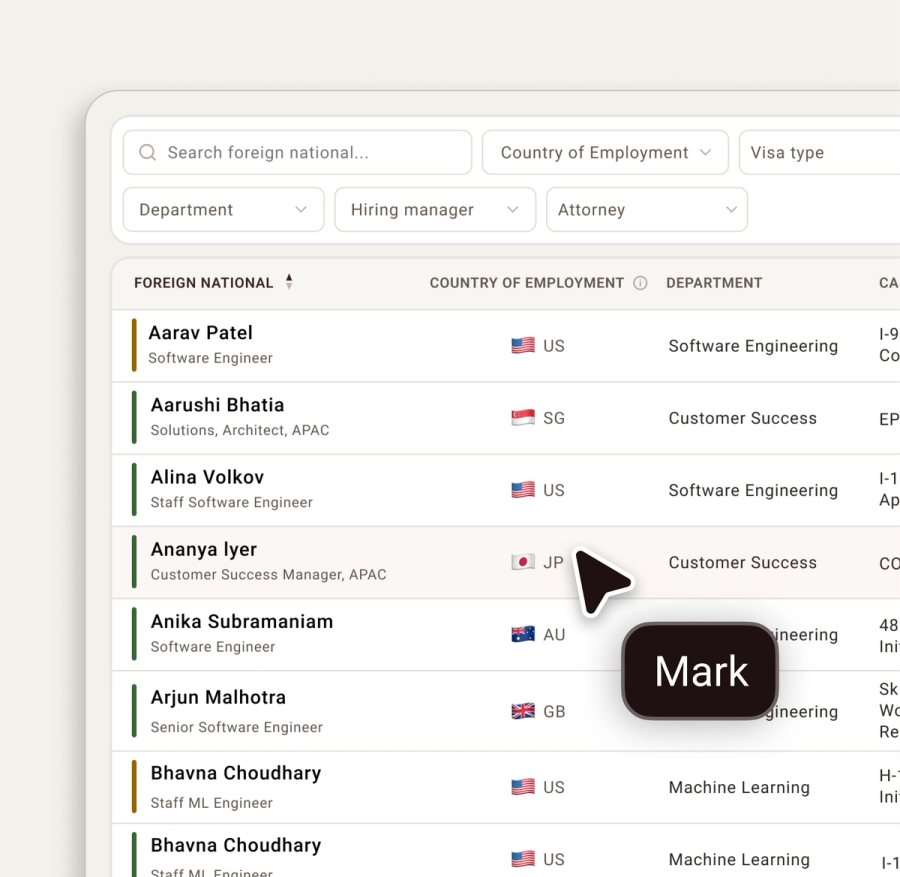Click the SG country code text

tap(554, 418)
